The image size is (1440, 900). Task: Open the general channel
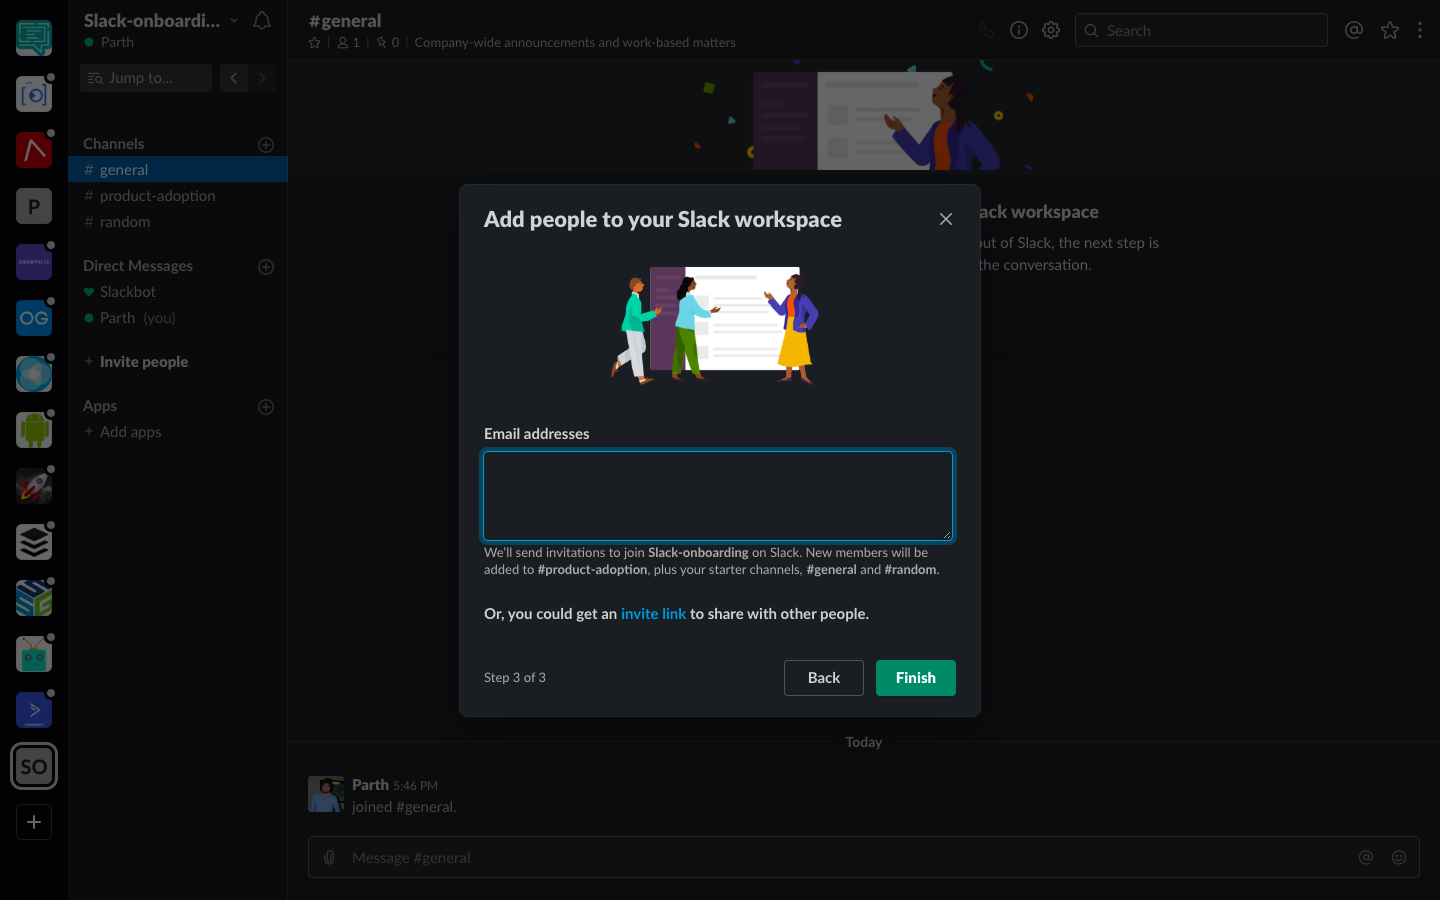click(178, 170)
